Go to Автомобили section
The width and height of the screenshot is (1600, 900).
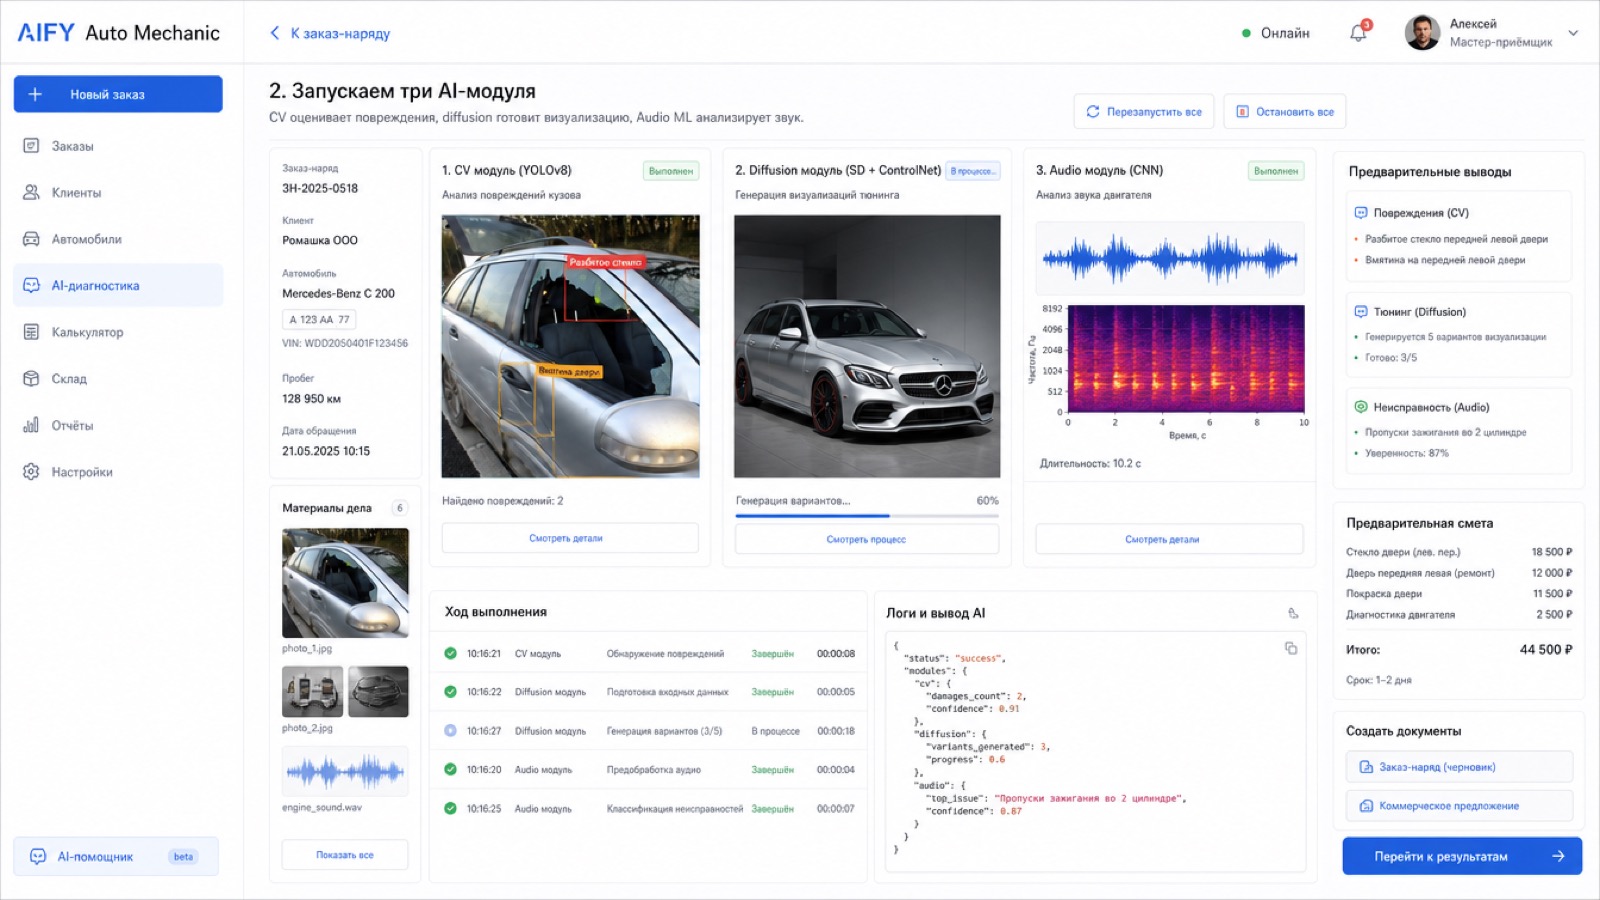[x=118, y=239]
